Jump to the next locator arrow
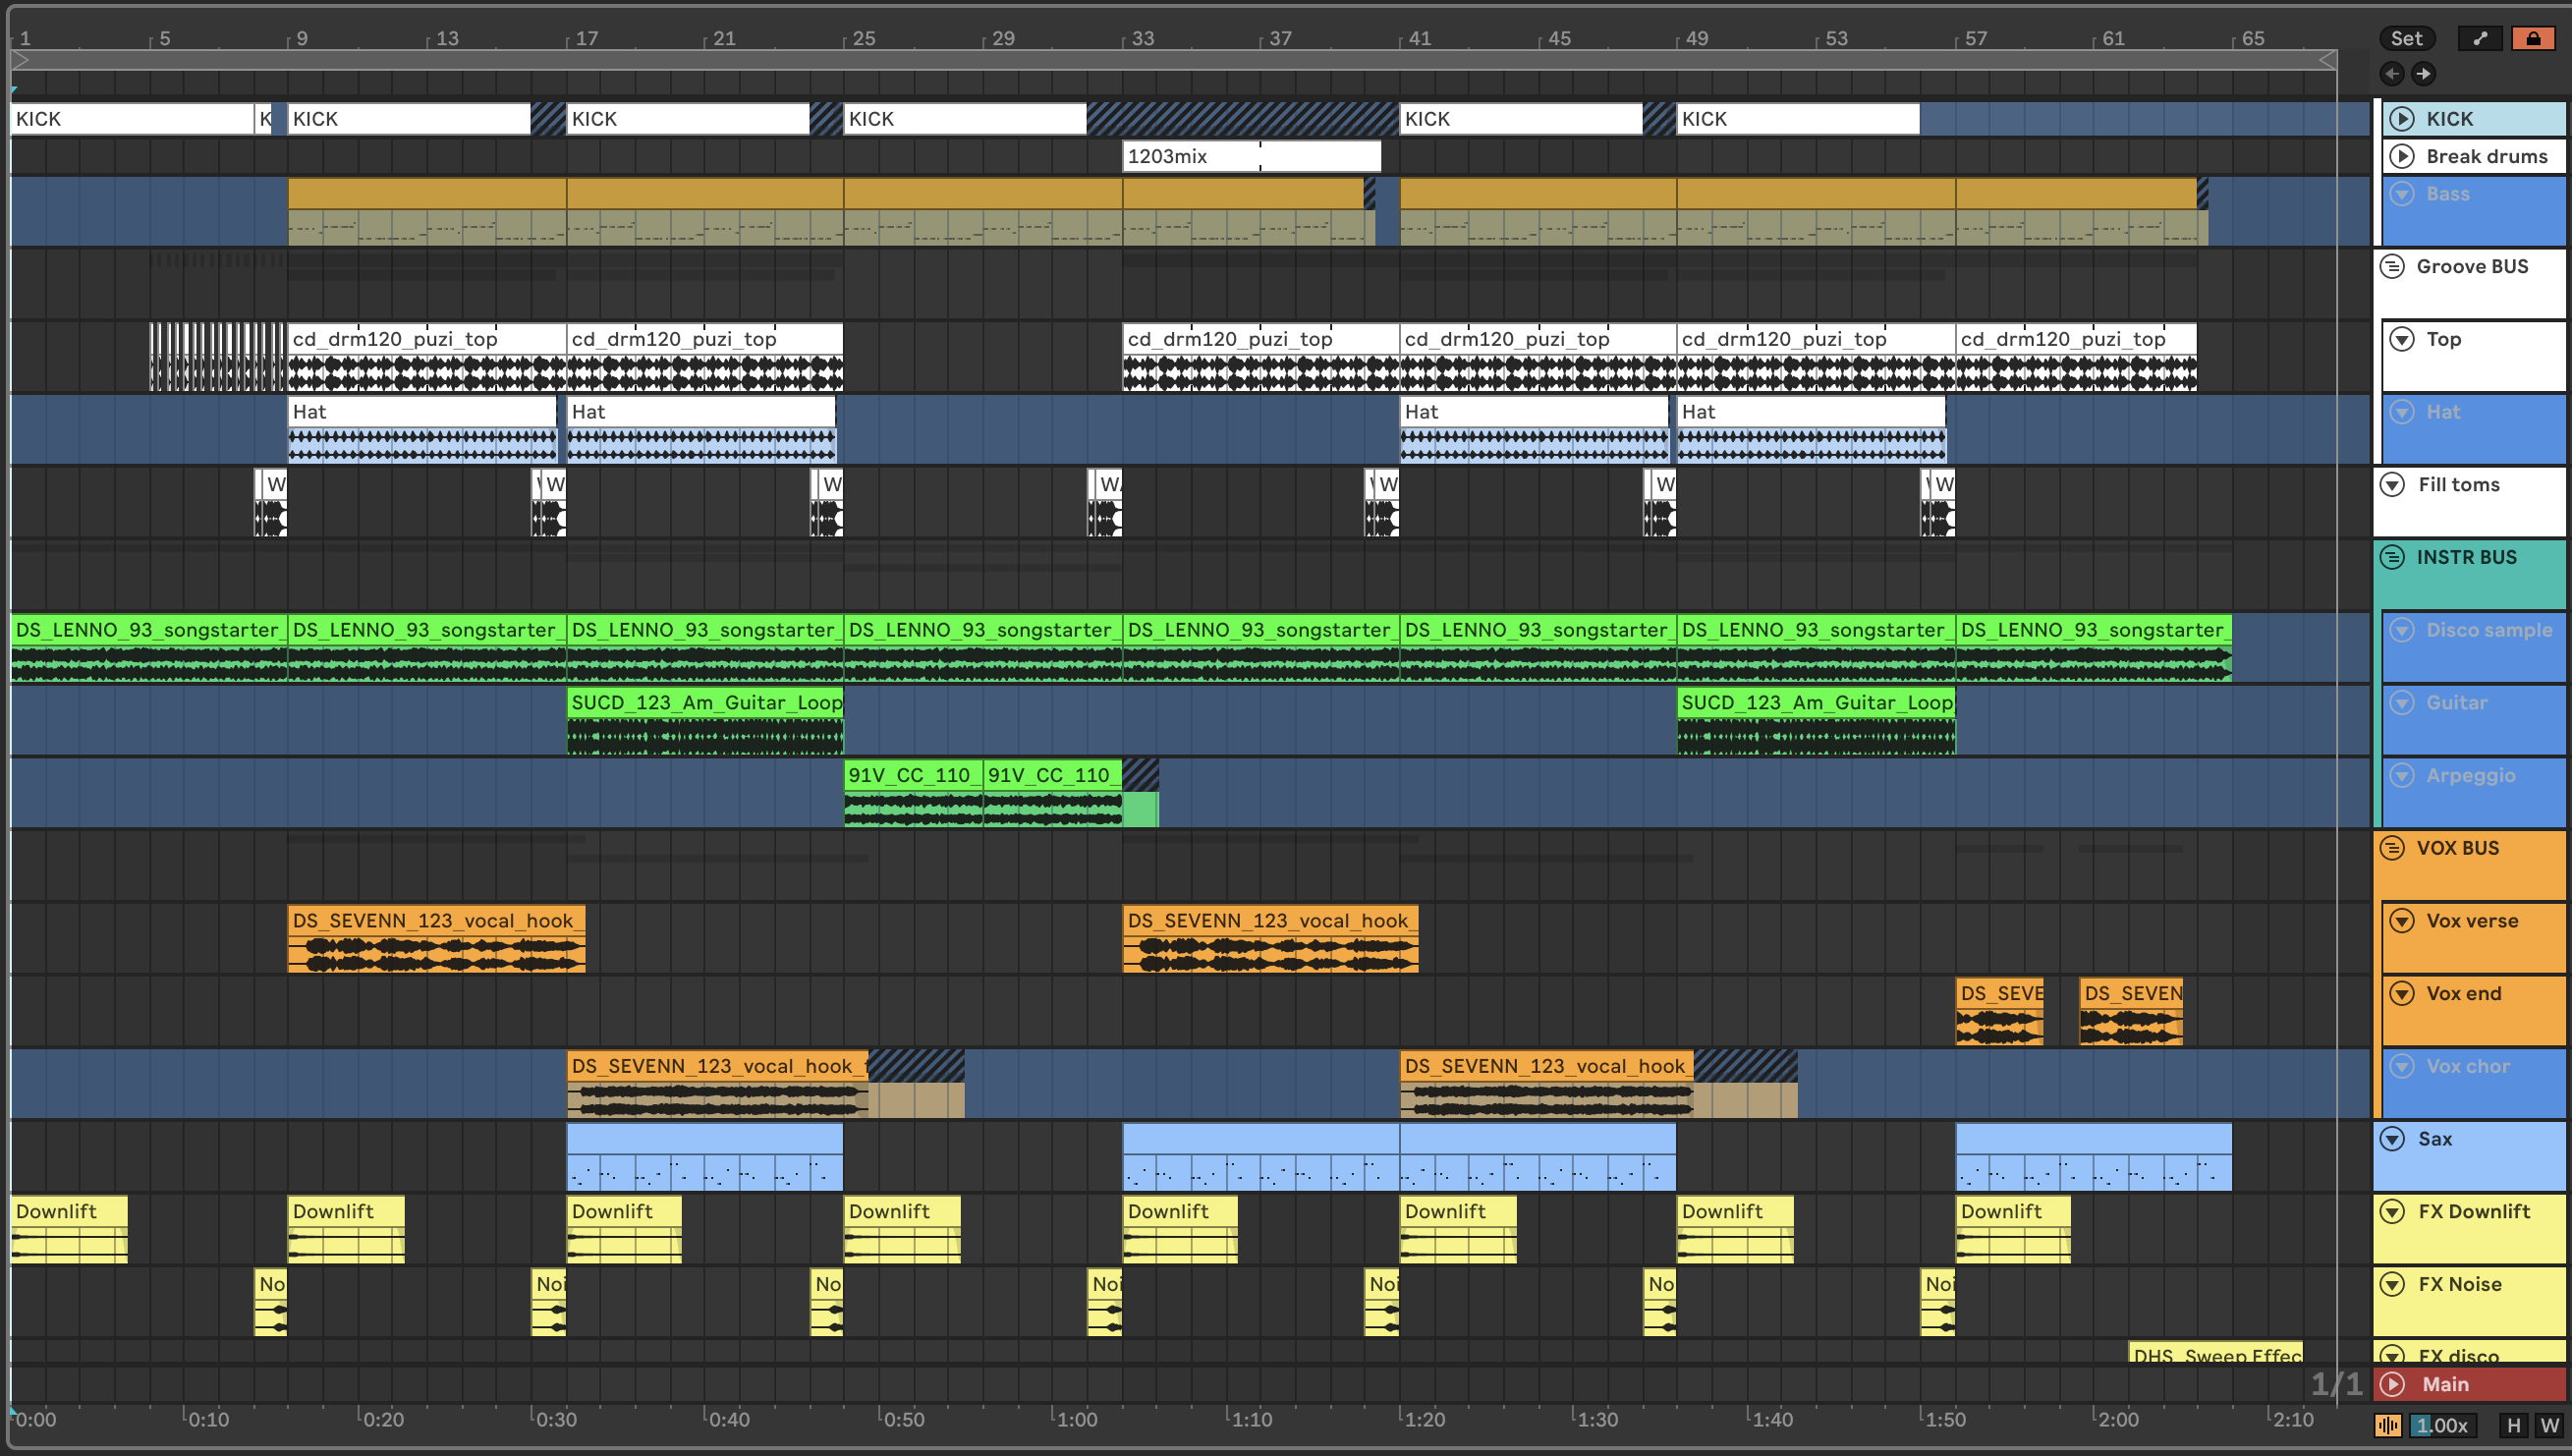 tap(2423, 73)
